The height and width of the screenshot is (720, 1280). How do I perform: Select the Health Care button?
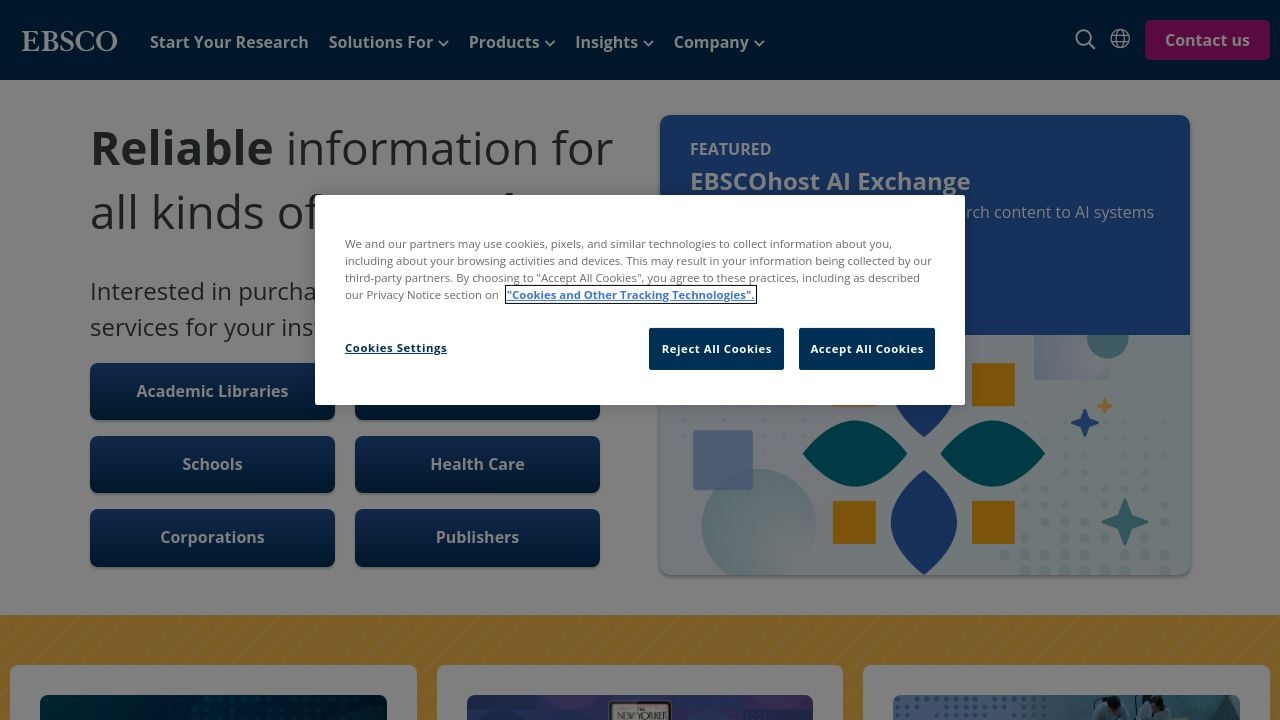477,464
